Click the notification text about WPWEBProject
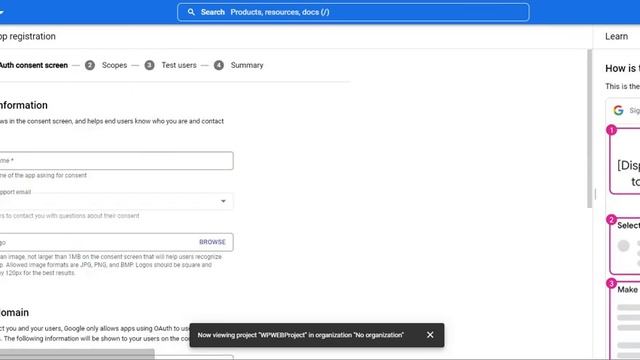Viewport: 640px width, 360px height. (x=300, y=335)
